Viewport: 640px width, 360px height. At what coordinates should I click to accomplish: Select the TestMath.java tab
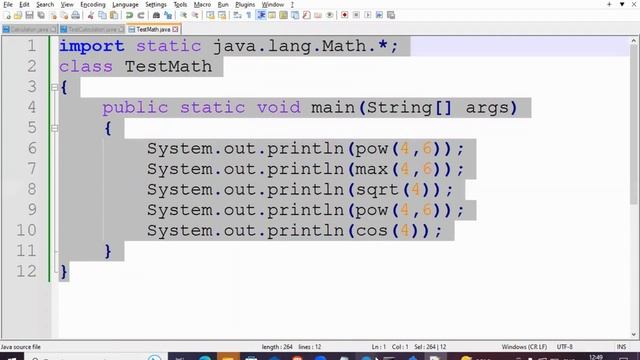point(153,29)
